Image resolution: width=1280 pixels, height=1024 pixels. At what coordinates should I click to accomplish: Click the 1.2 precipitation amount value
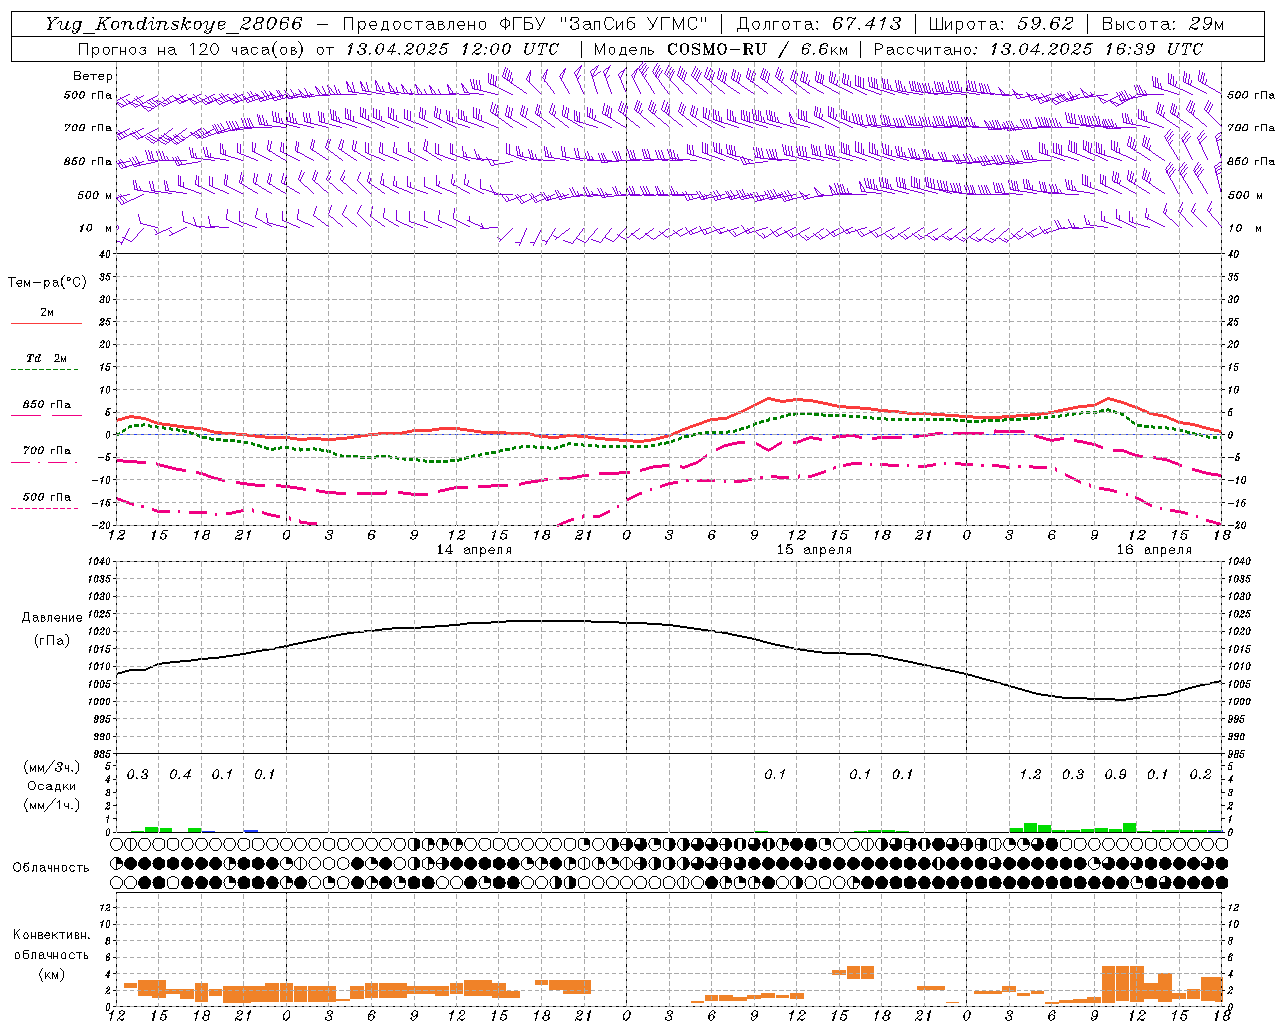[x=1030, y=775]
